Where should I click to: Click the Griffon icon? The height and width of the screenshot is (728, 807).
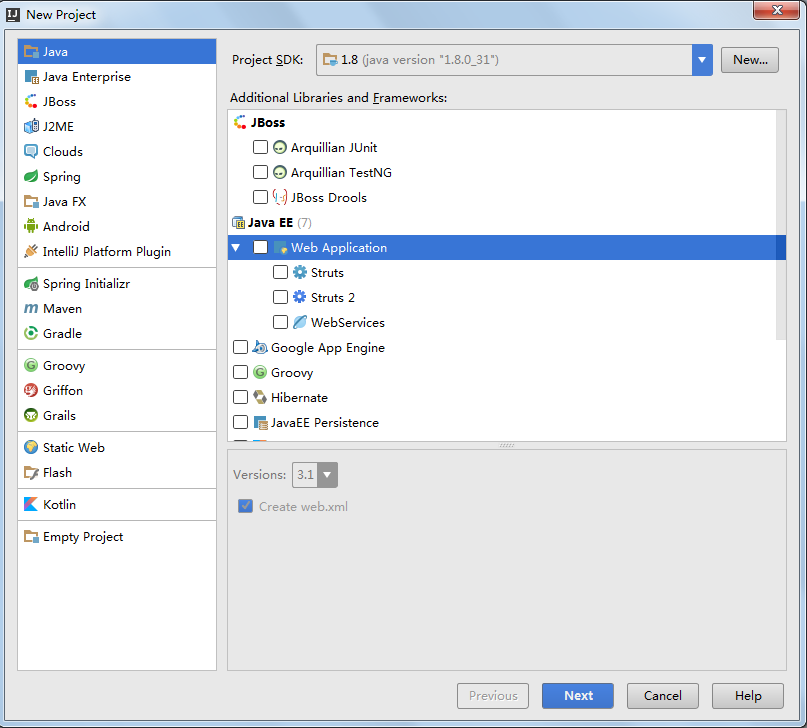click(31, 390)
